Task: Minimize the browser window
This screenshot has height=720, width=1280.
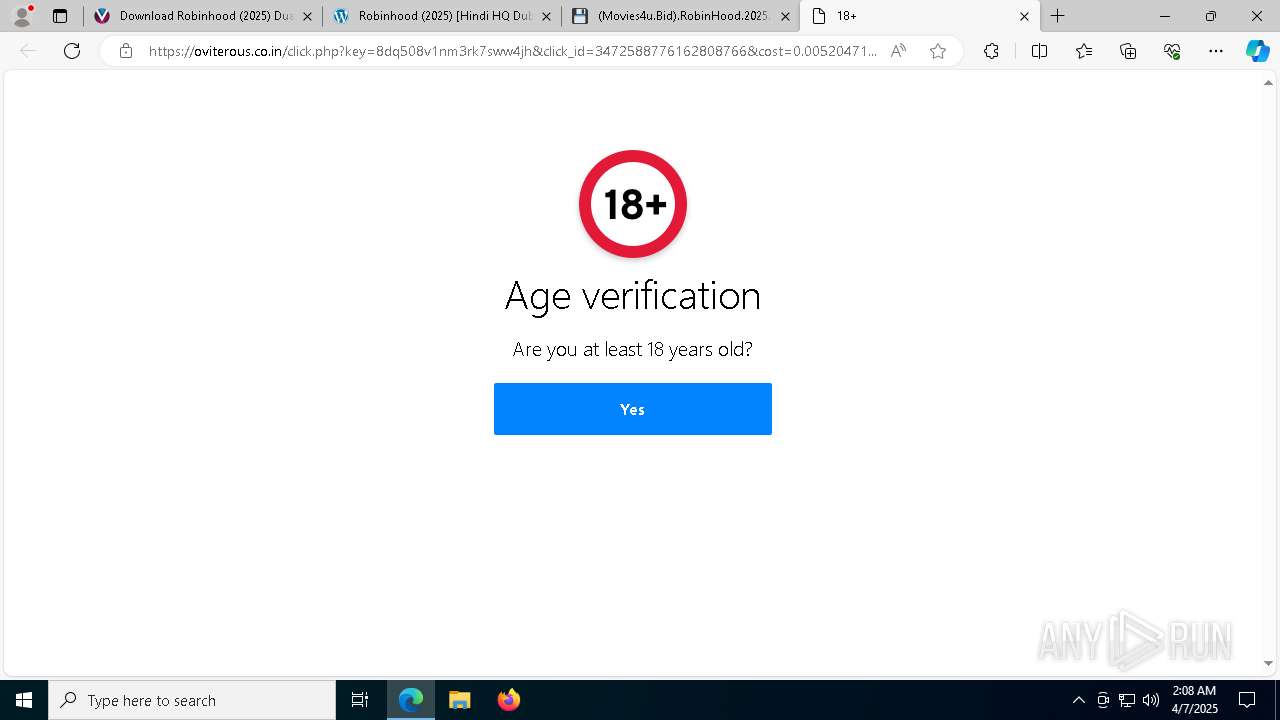Action: (1165, 16)
